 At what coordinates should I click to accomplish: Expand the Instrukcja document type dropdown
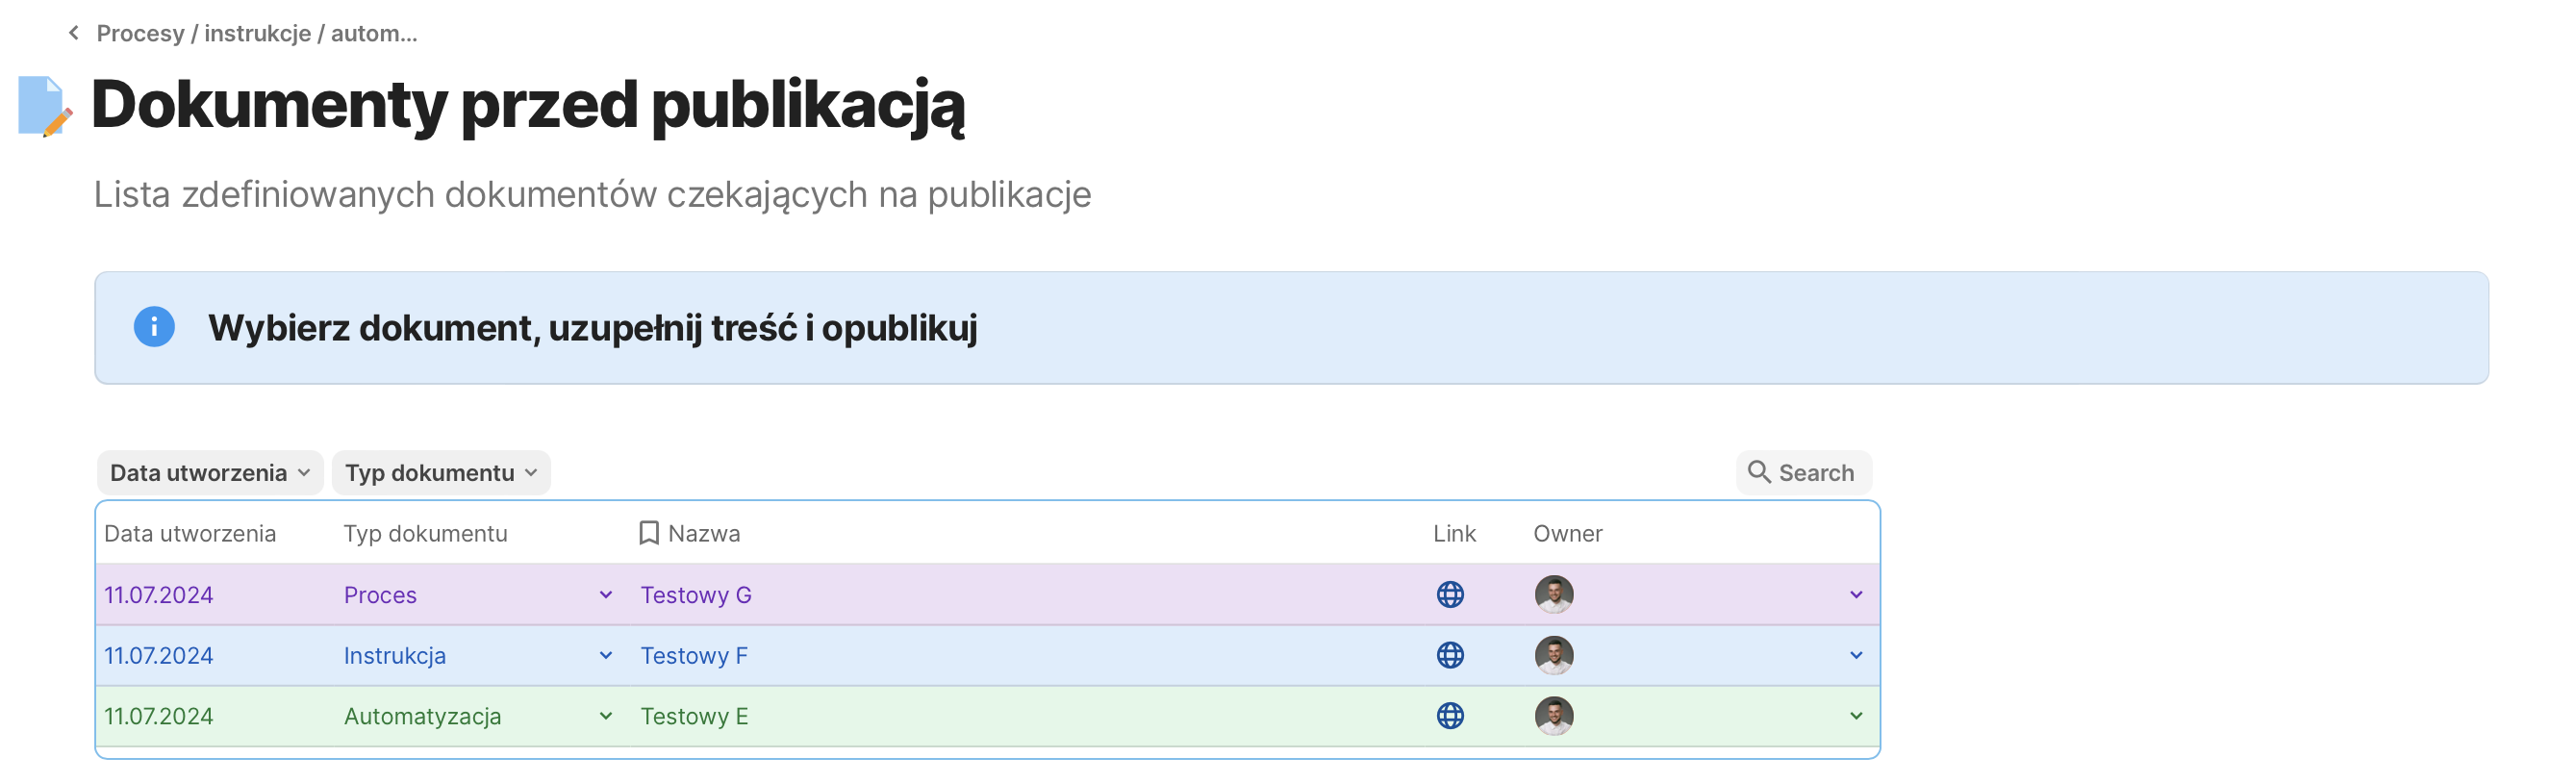pyautogui.click(x=606, y=656)
